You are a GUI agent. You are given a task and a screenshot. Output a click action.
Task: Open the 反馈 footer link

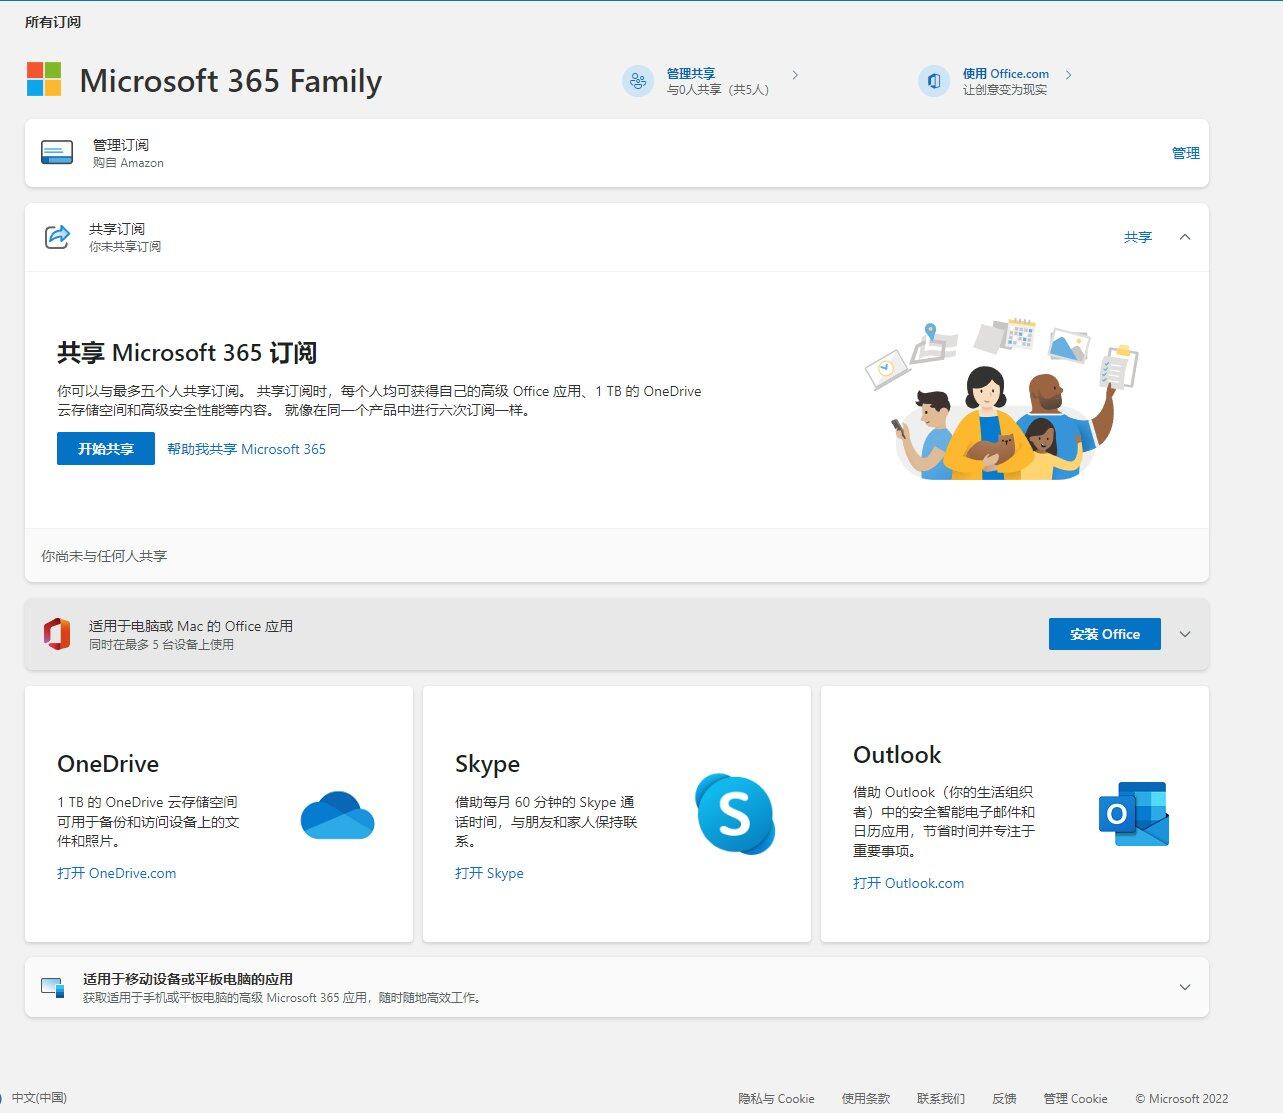tap(1004, 1098)
